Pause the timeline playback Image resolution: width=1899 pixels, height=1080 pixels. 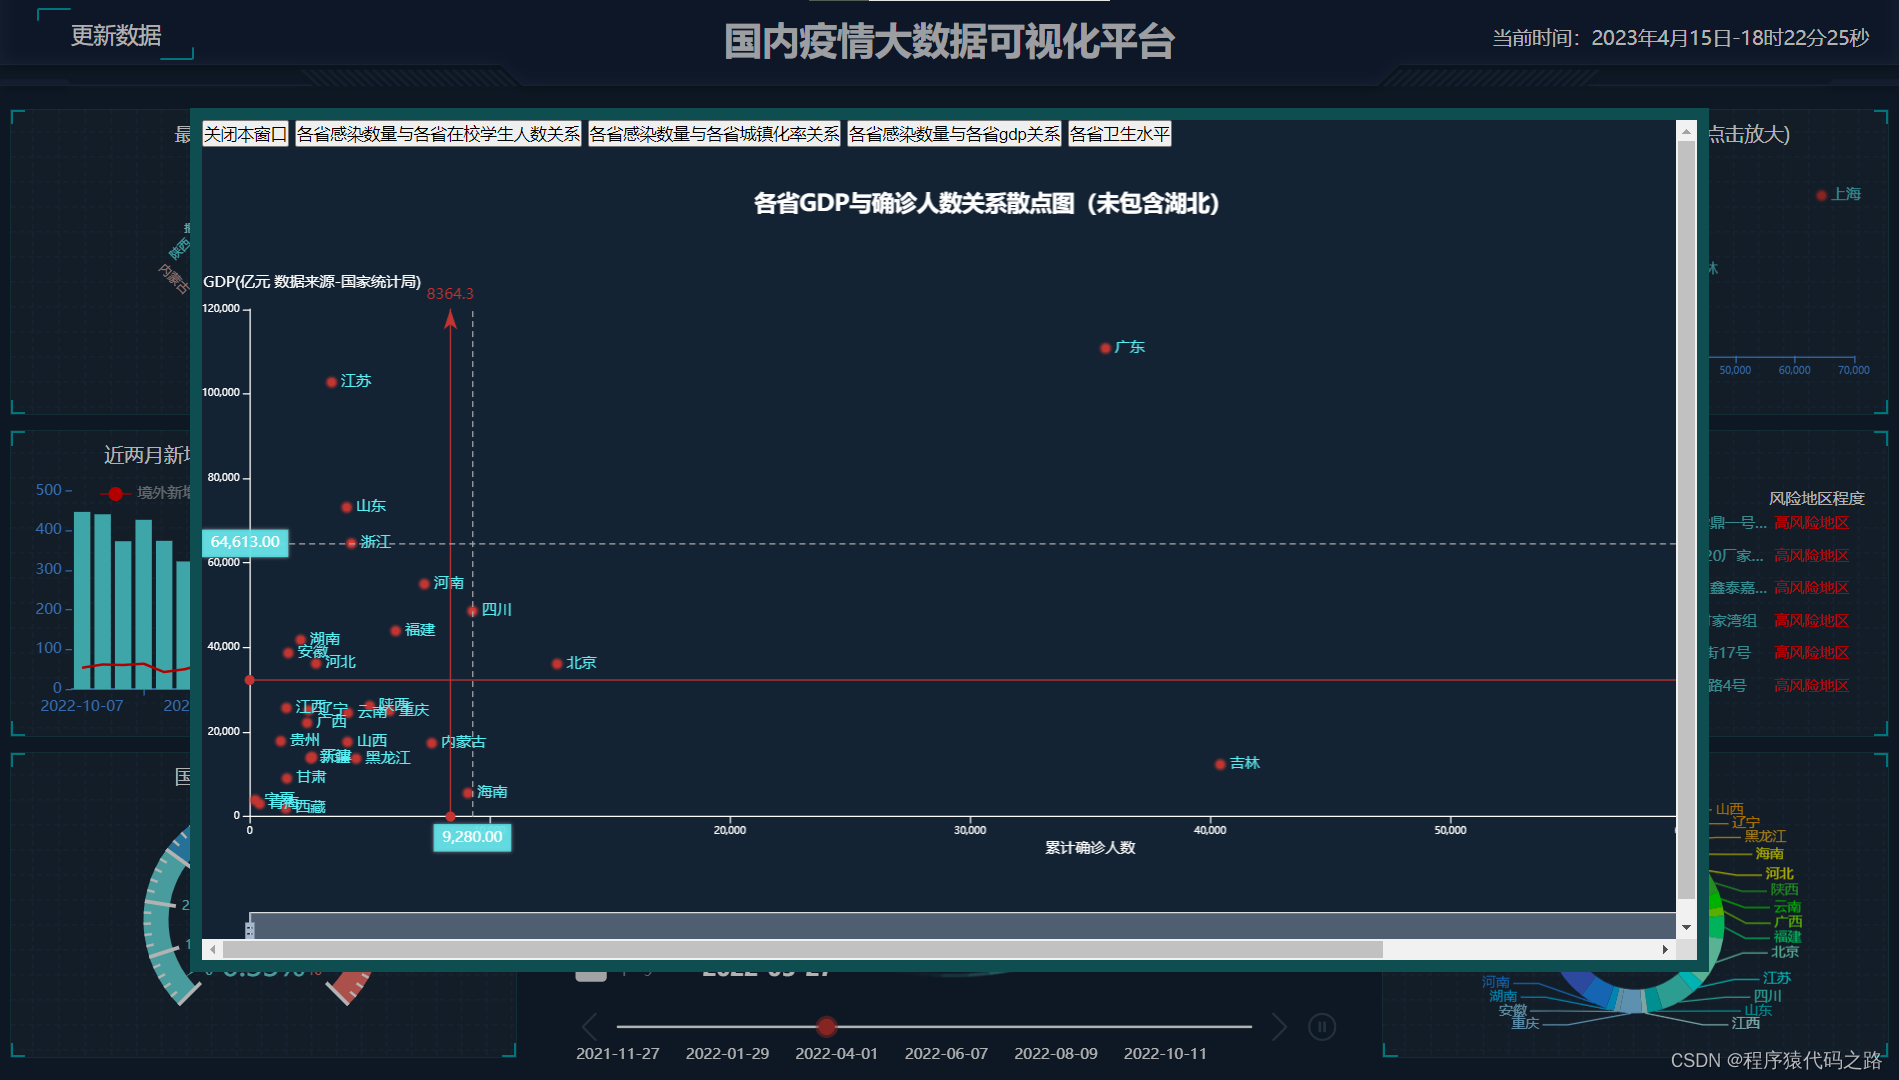pyautogui.click(x=1322, y=1026)
